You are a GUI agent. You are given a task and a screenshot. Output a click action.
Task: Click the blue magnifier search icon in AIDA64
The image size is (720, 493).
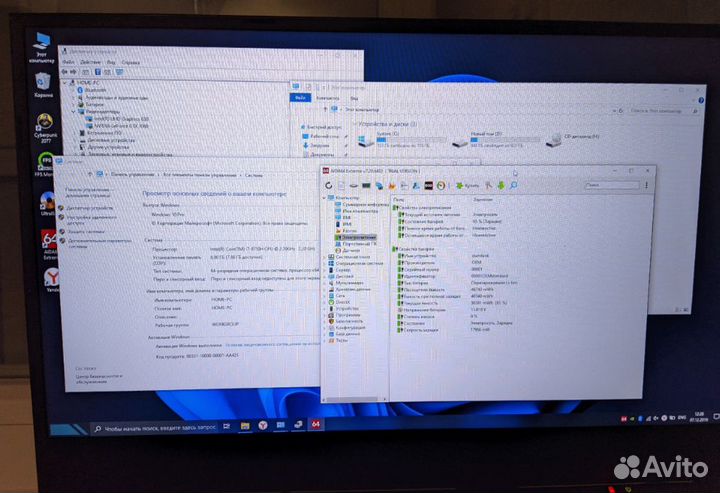click(x=513, y=185)
